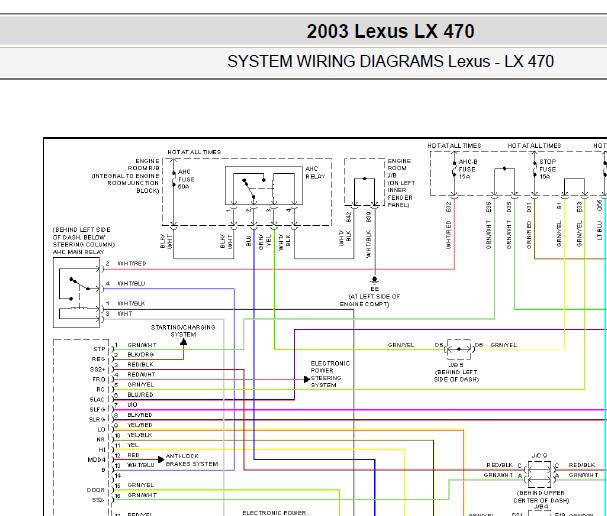Click the AHC RELAY label text
607x516 pixels.
pos(315,173)
